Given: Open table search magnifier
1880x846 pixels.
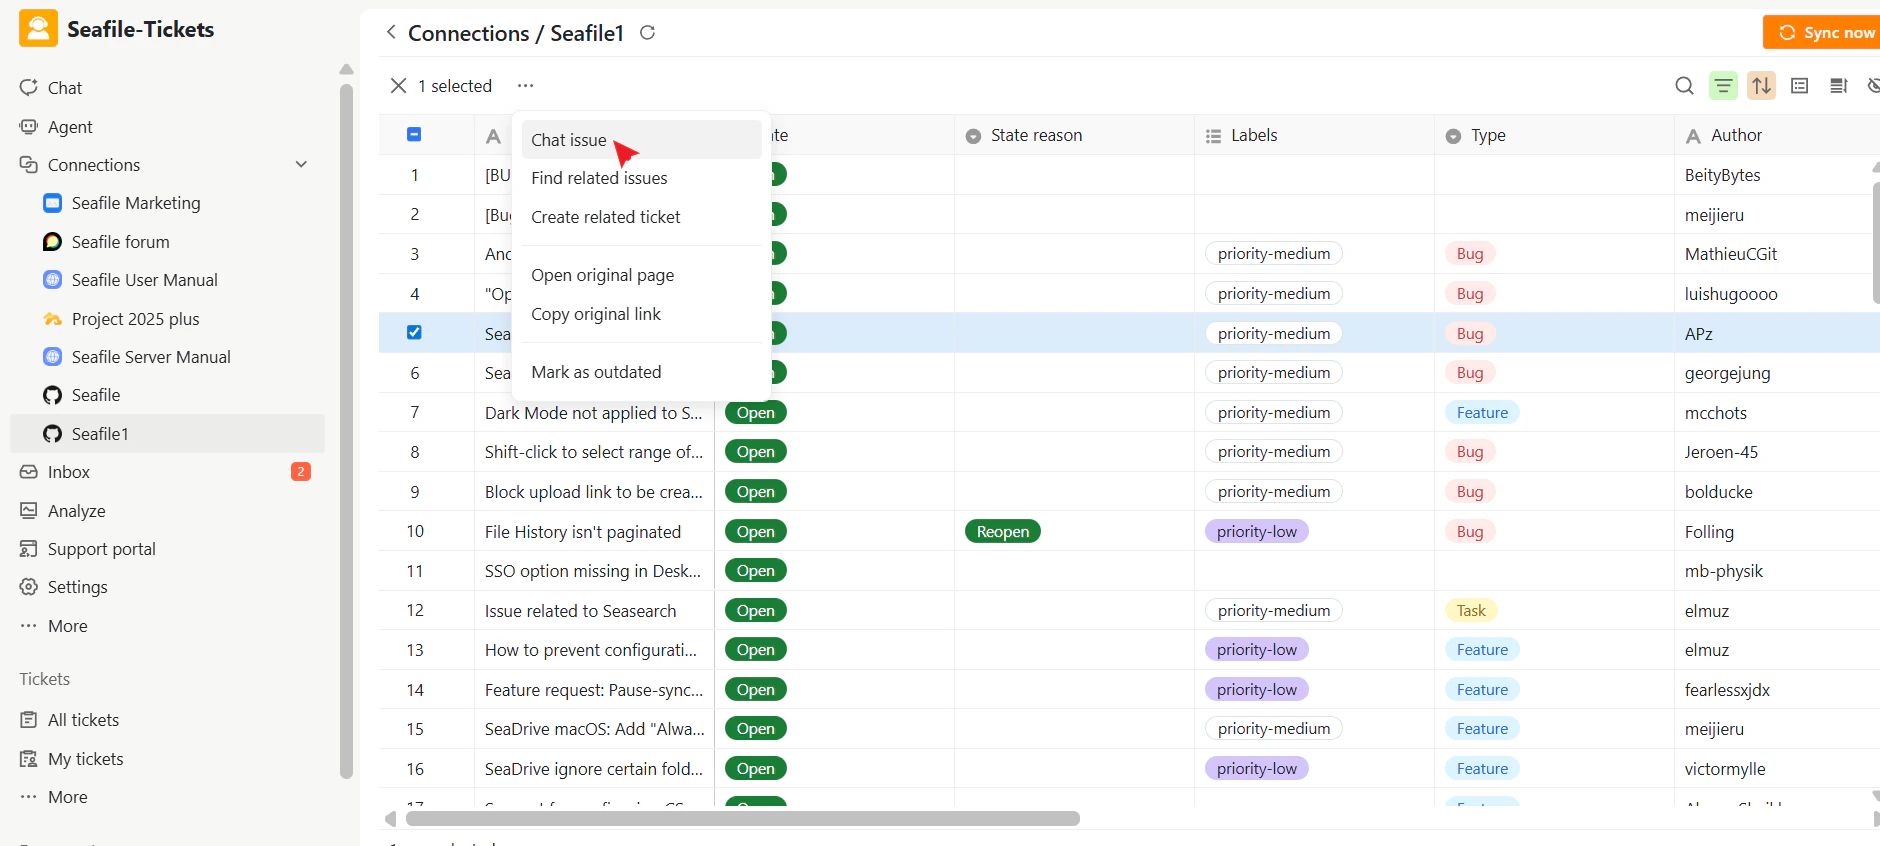Looking at the screenshot, I should click(x=1684, y=86).
